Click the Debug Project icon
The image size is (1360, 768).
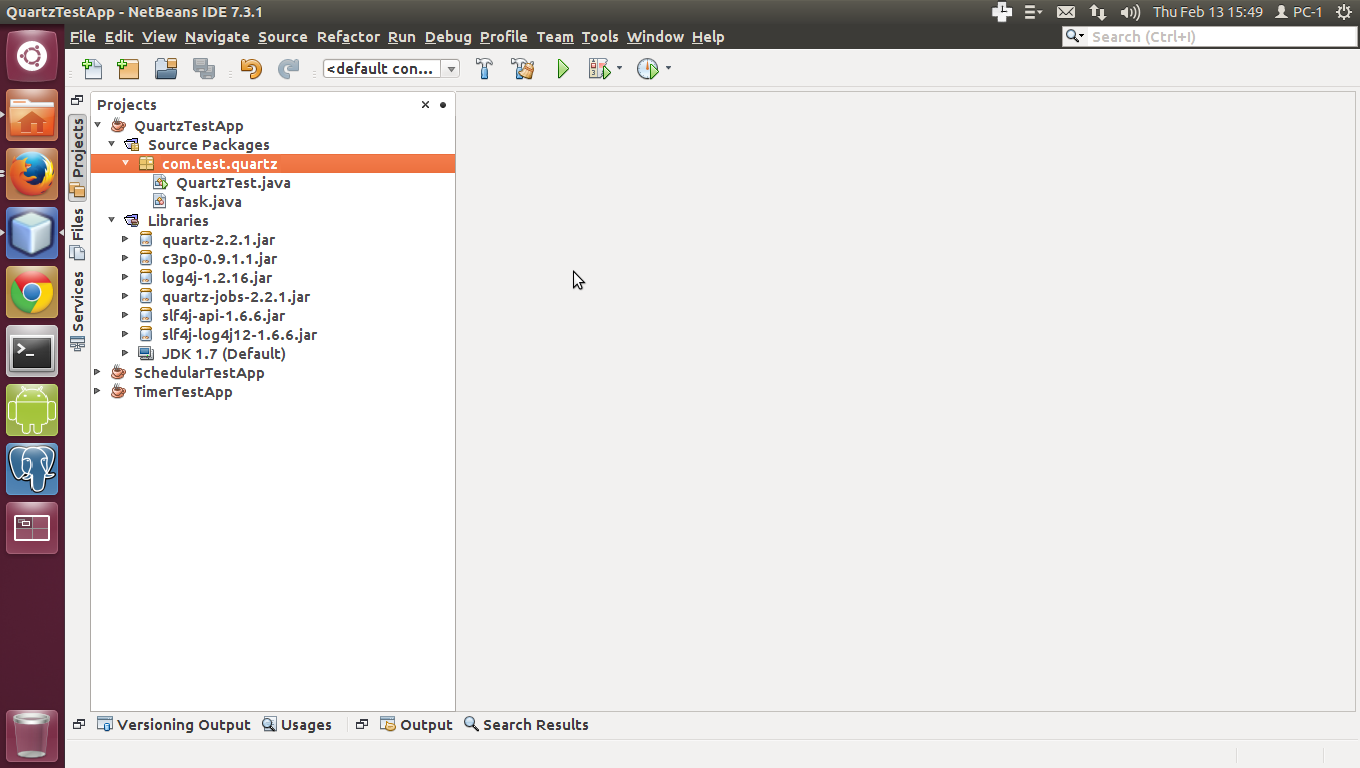pyautogui.click(x=599, y=69)
